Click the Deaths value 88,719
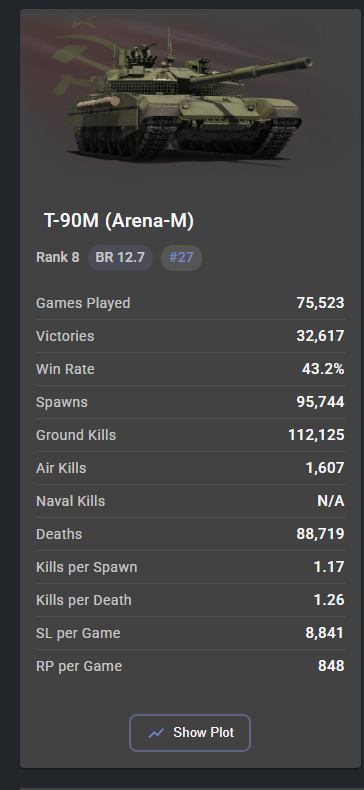 coord(320,534)
